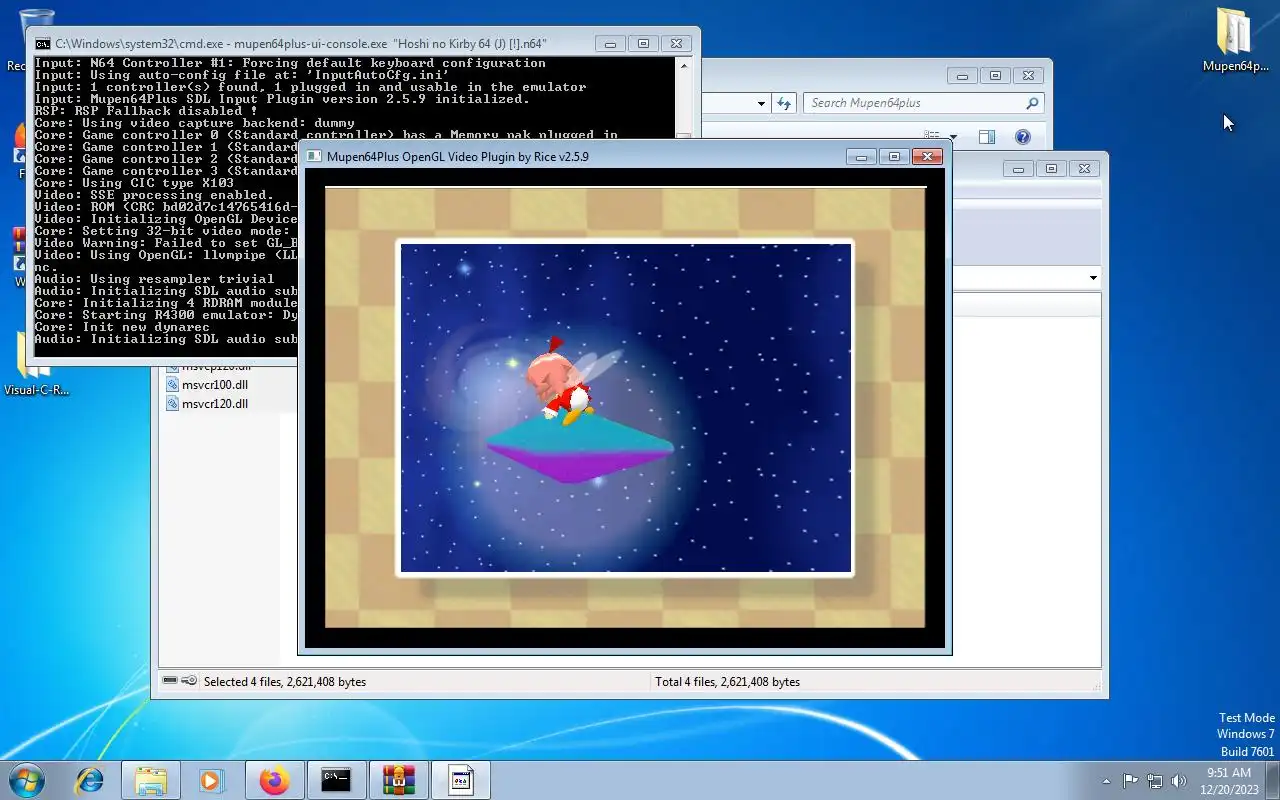Screen dimensions: 1280x800
Task: Click the search magnifier in Explorer
Action: pos(1032,103)
